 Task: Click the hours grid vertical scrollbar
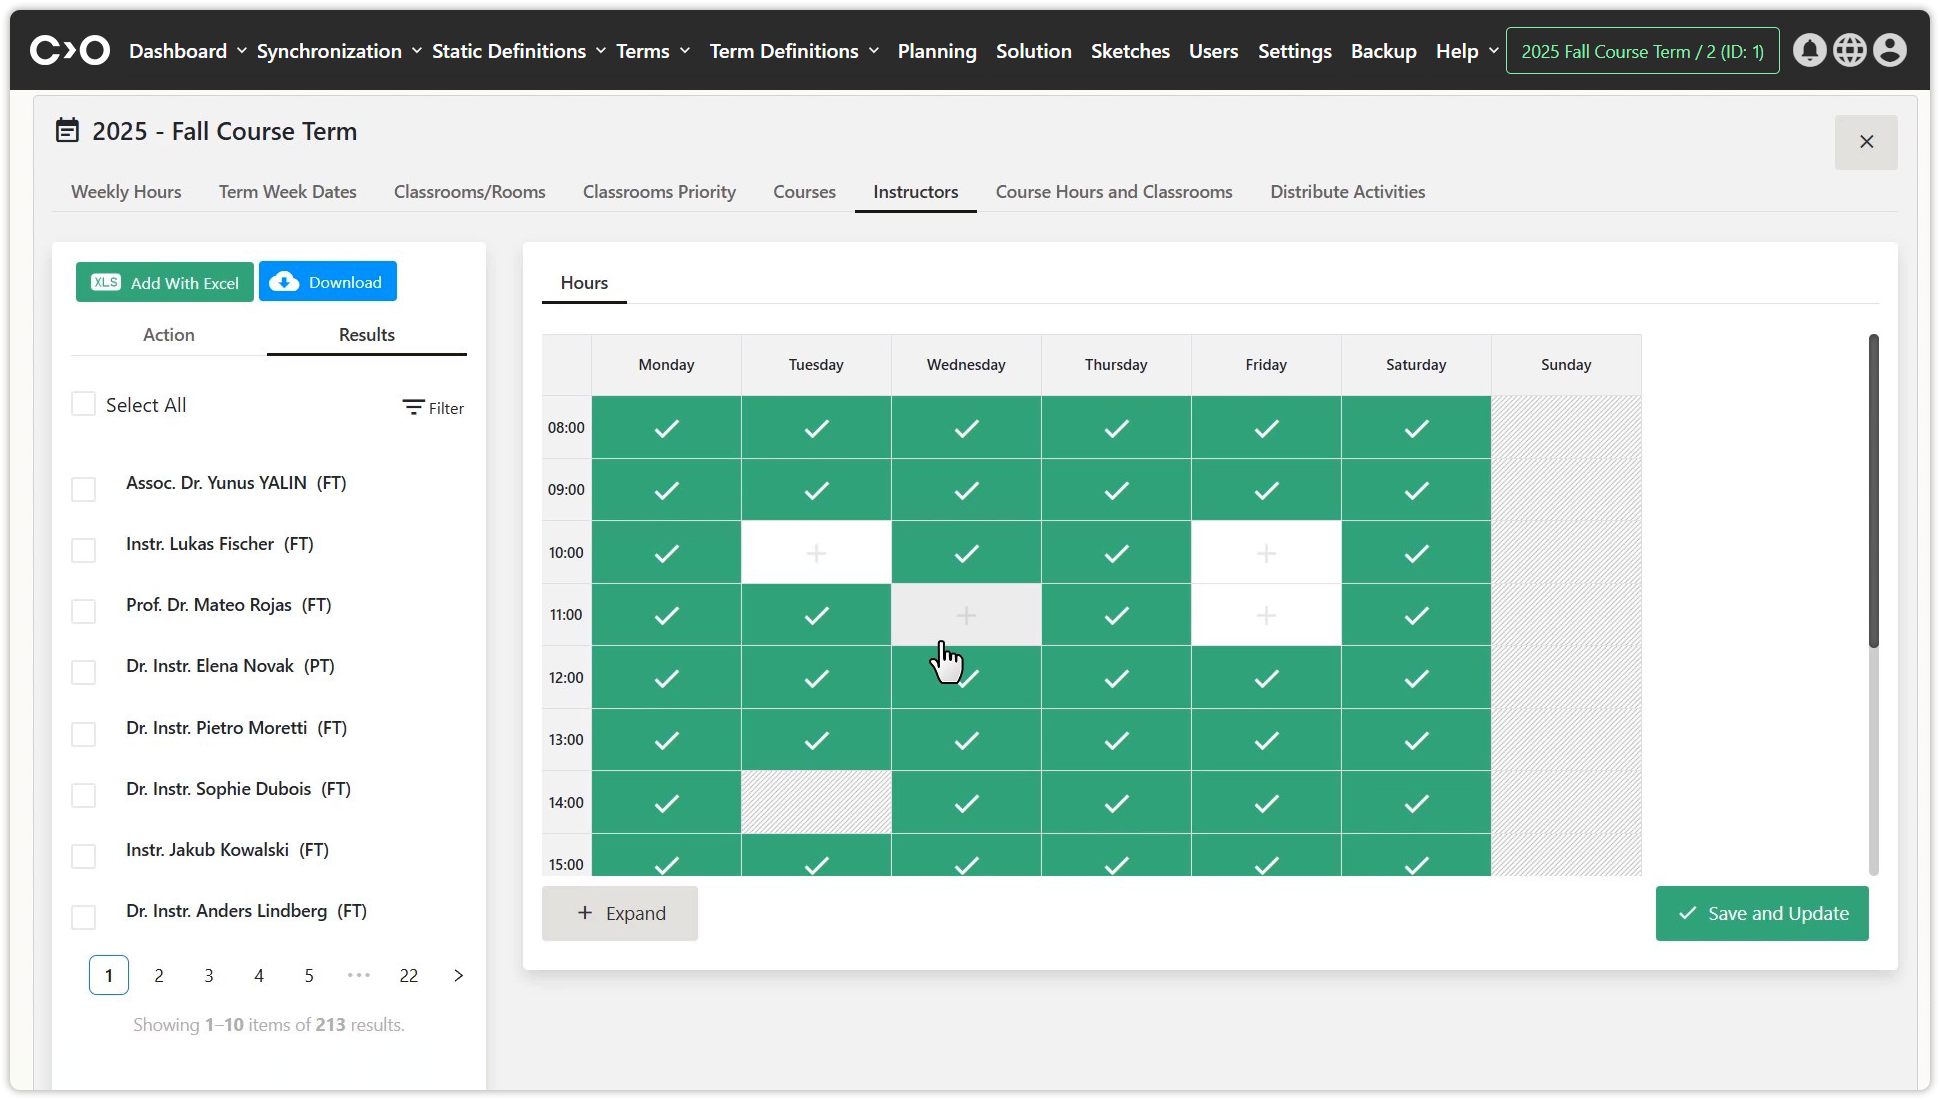1873,490
